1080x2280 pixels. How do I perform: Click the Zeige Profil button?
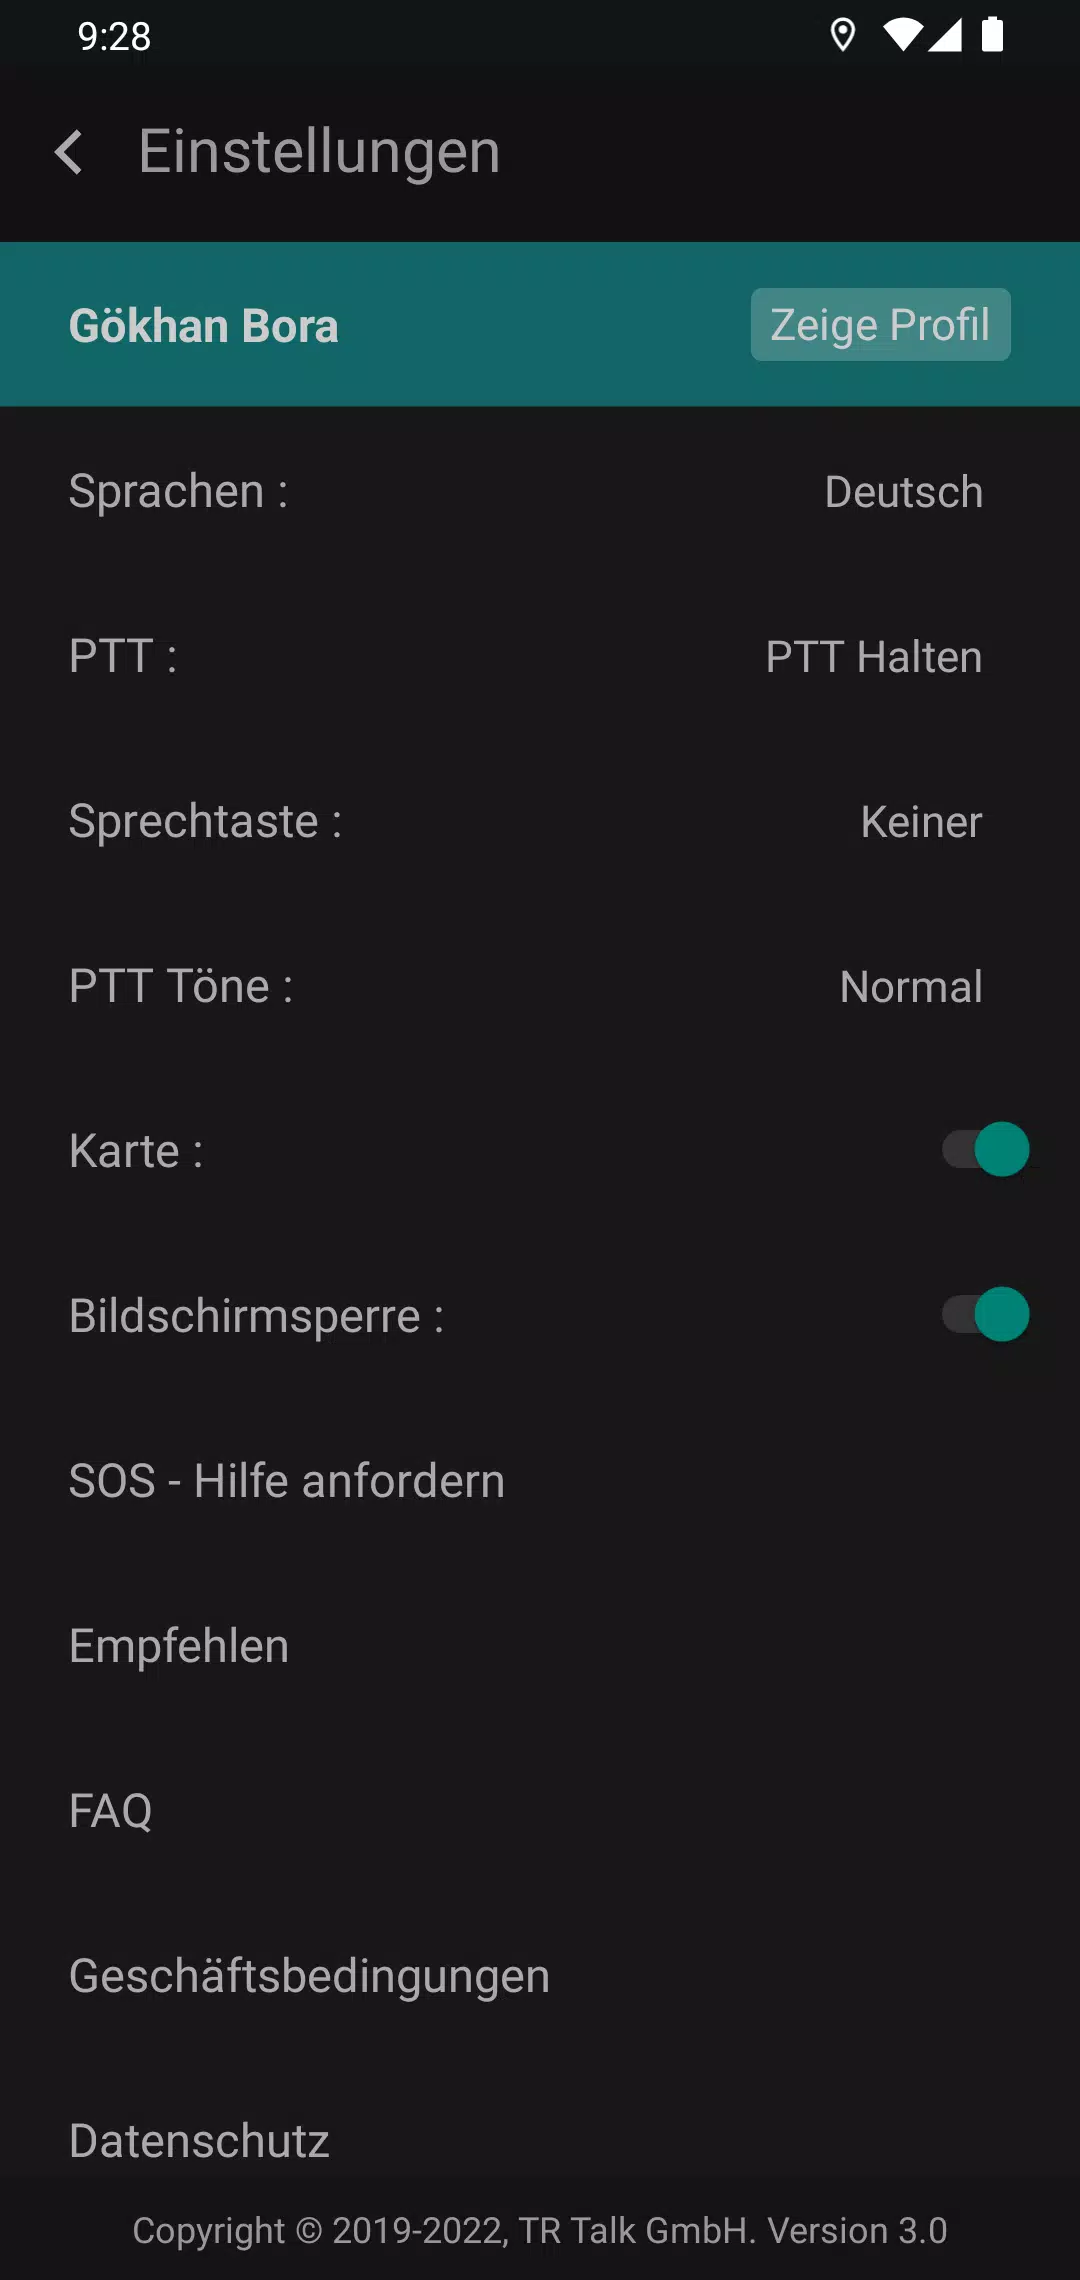coord(880,325)
